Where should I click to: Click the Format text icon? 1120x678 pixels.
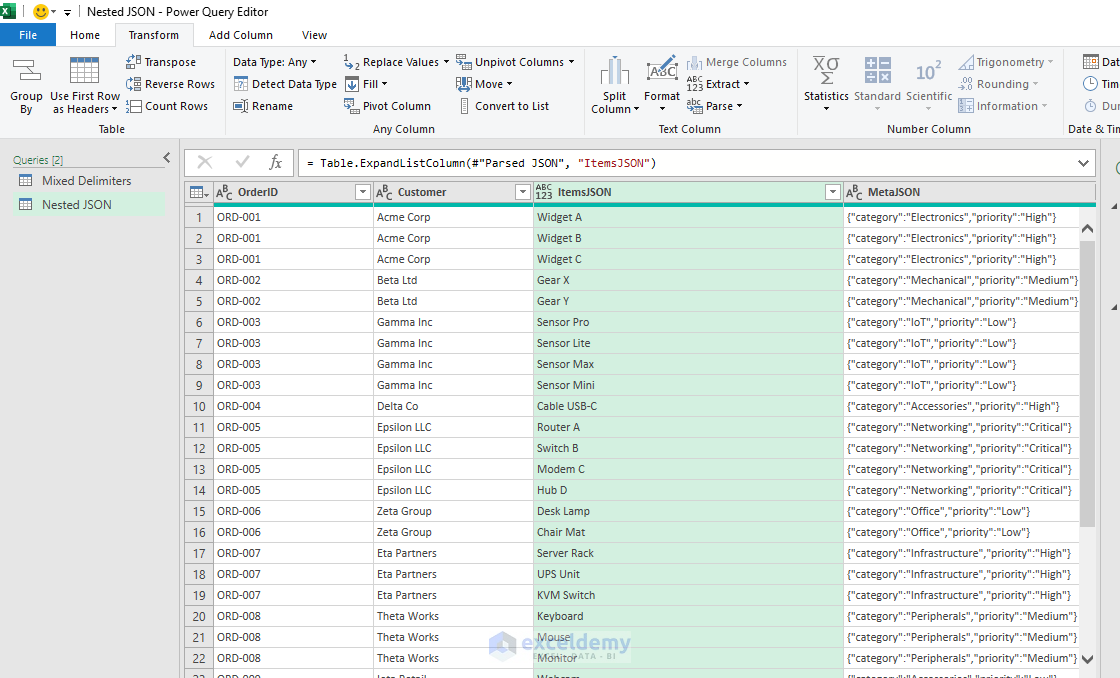click(x=662, y=69)
